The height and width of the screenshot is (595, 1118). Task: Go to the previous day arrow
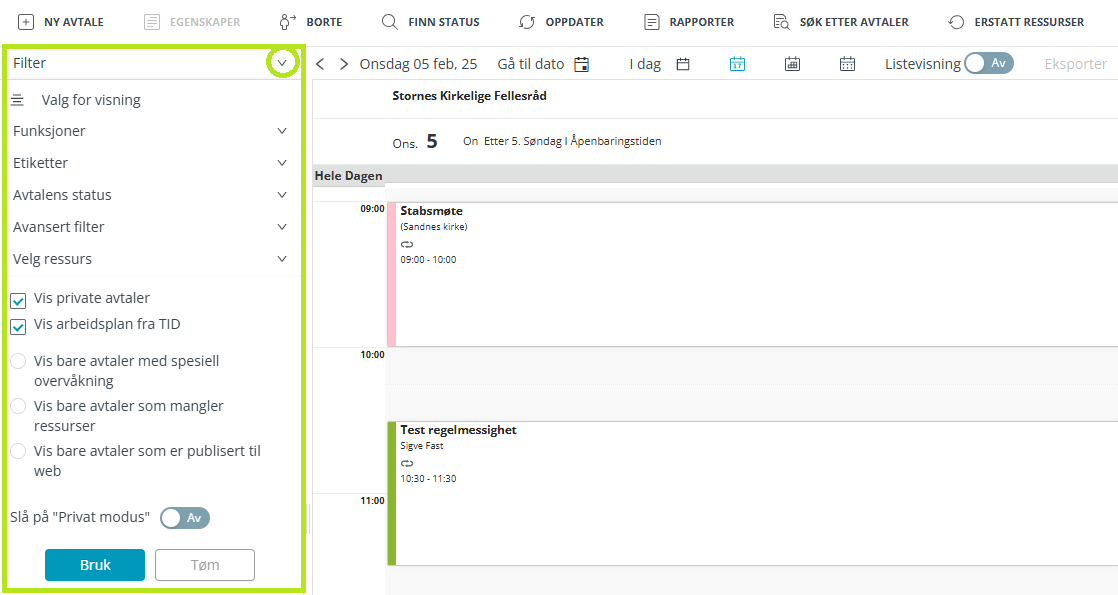pyautogui.click(x=320, y=64)
